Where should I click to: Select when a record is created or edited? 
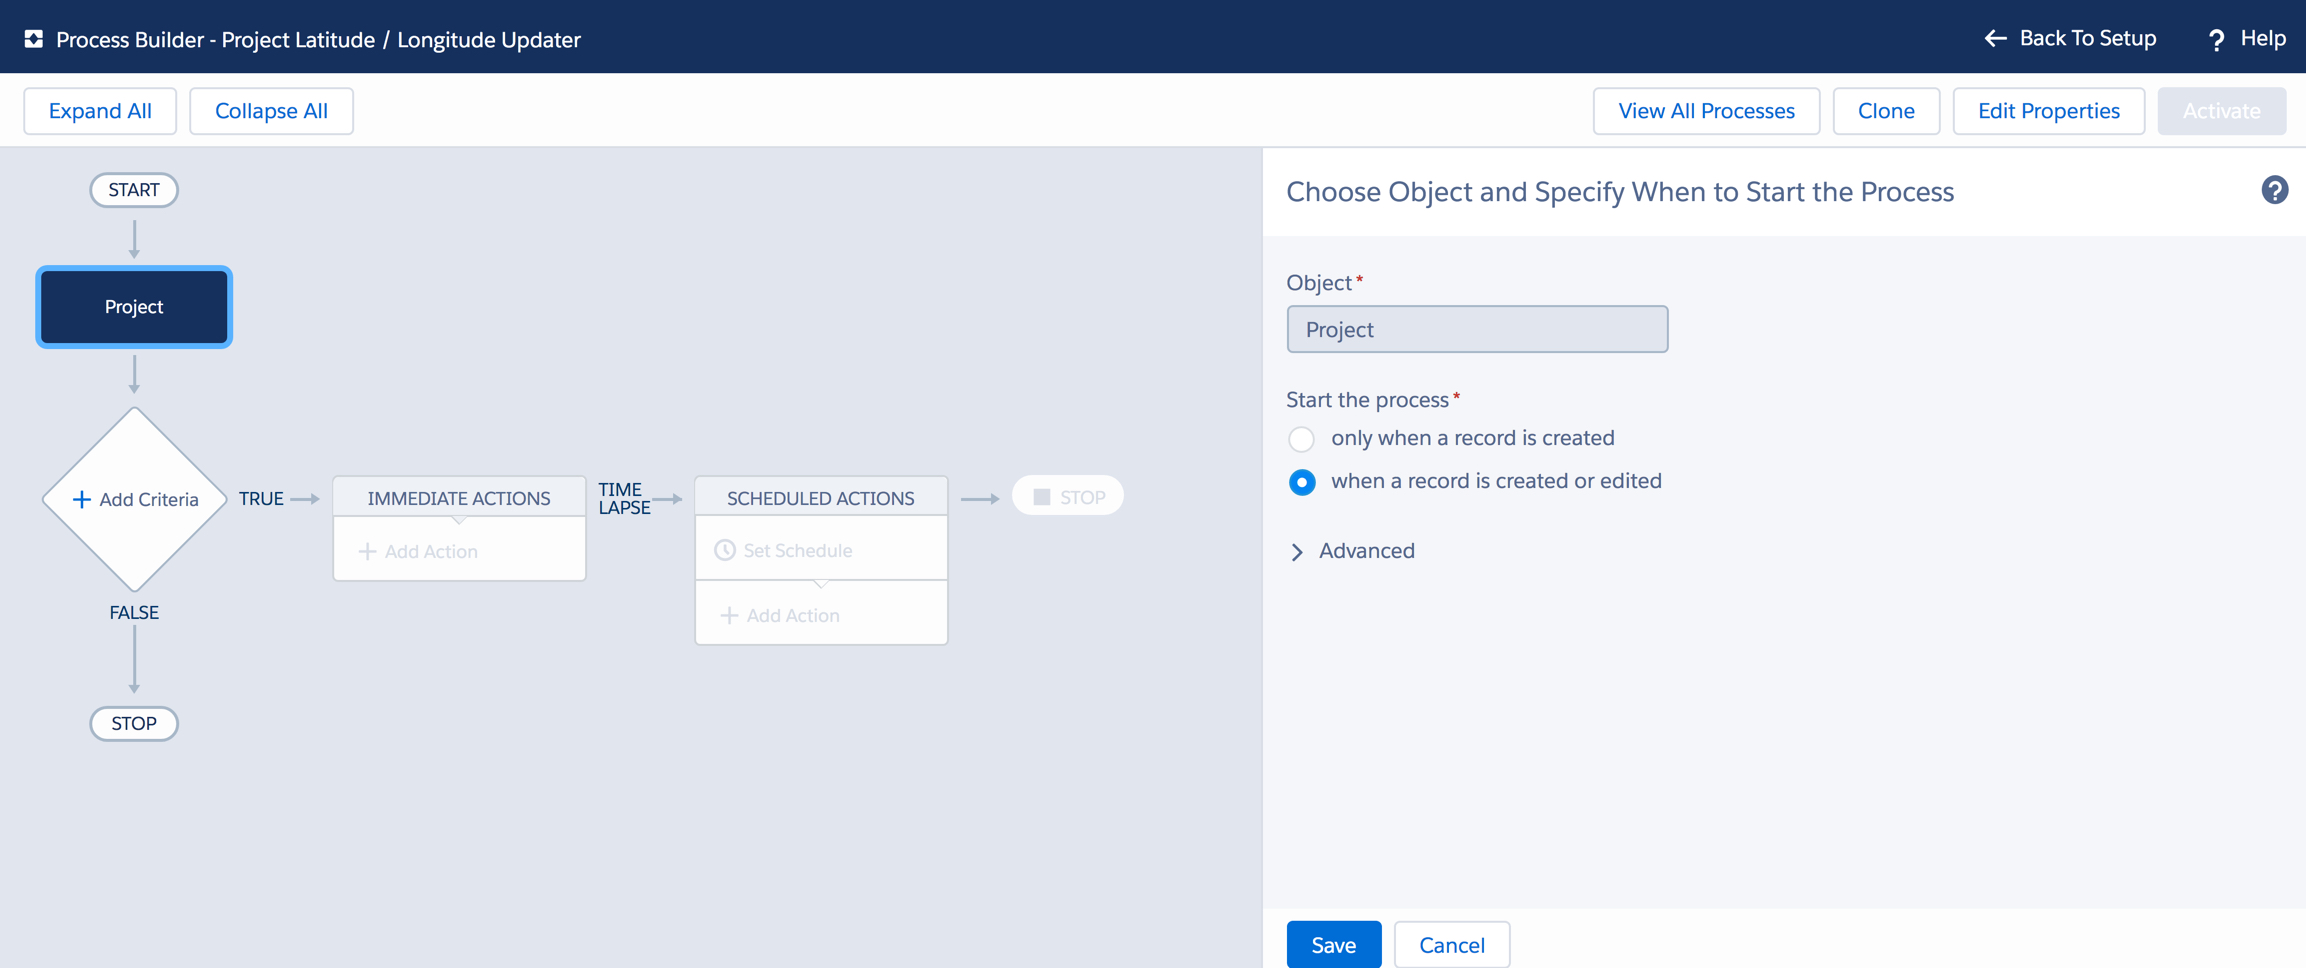tap(1301, 482)
